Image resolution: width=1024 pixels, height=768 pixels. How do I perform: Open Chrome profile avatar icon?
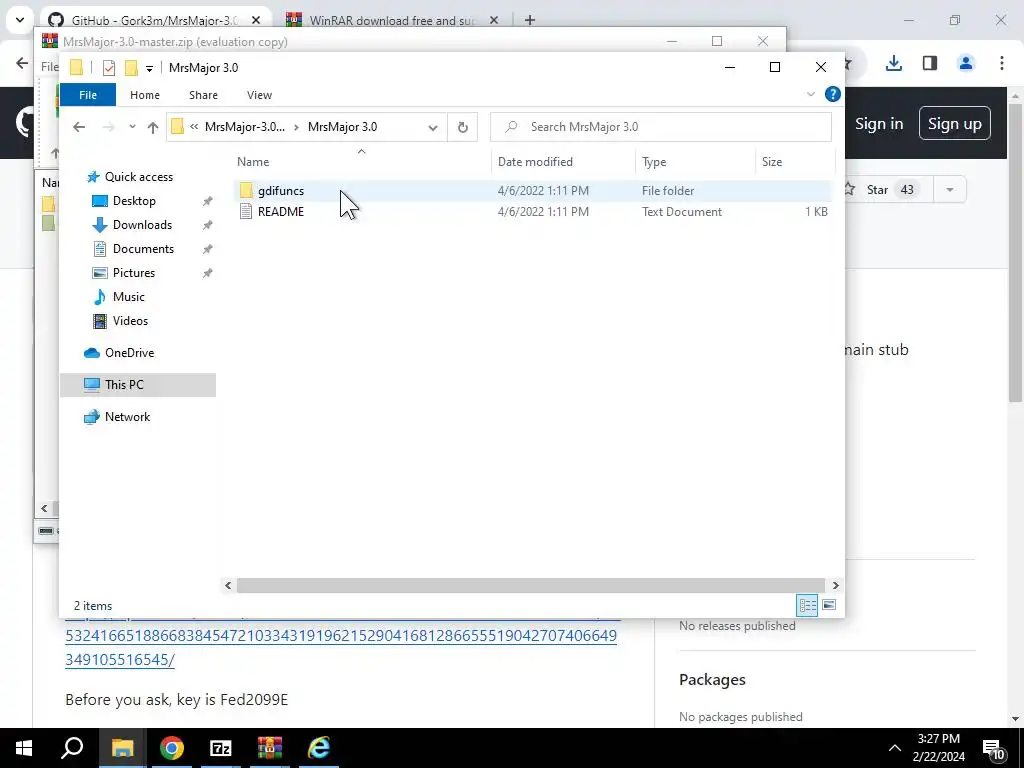pyautogui.click(x=965, y=63)
